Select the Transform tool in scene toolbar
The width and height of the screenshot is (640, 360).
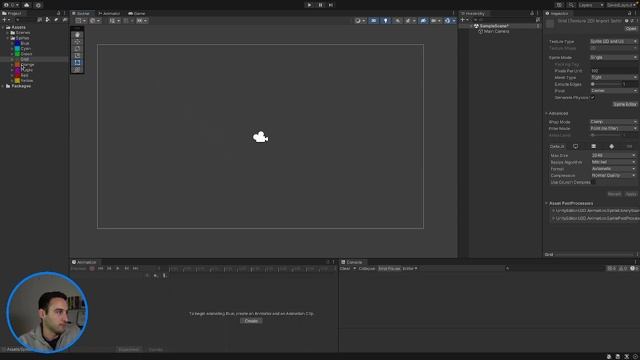(x=77, y=69)
